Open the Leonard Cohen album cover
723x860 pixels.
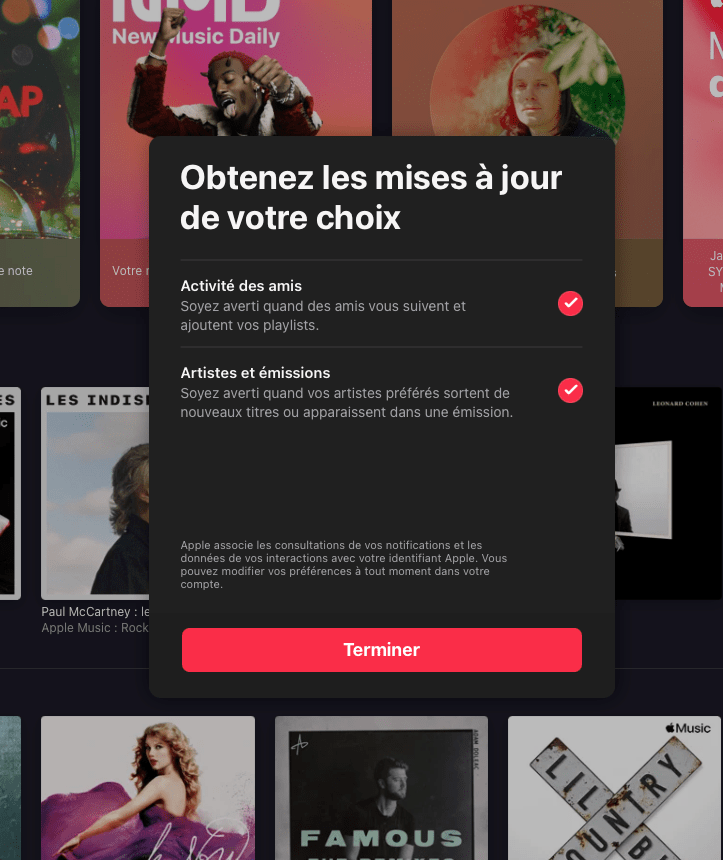[668, 494]
